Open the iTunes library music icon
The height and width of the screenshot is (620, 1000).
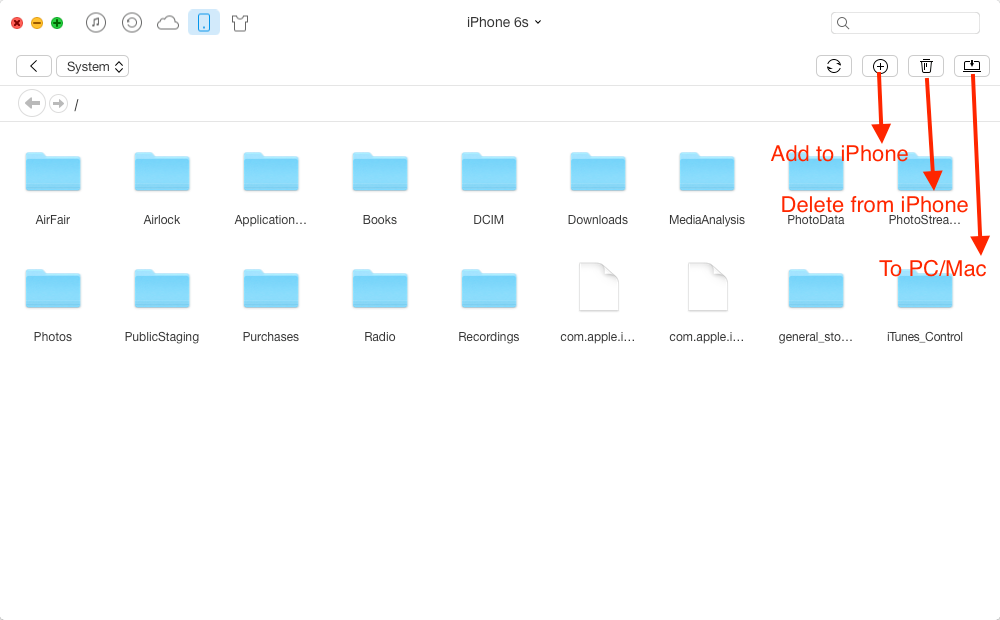click(96, 23)
